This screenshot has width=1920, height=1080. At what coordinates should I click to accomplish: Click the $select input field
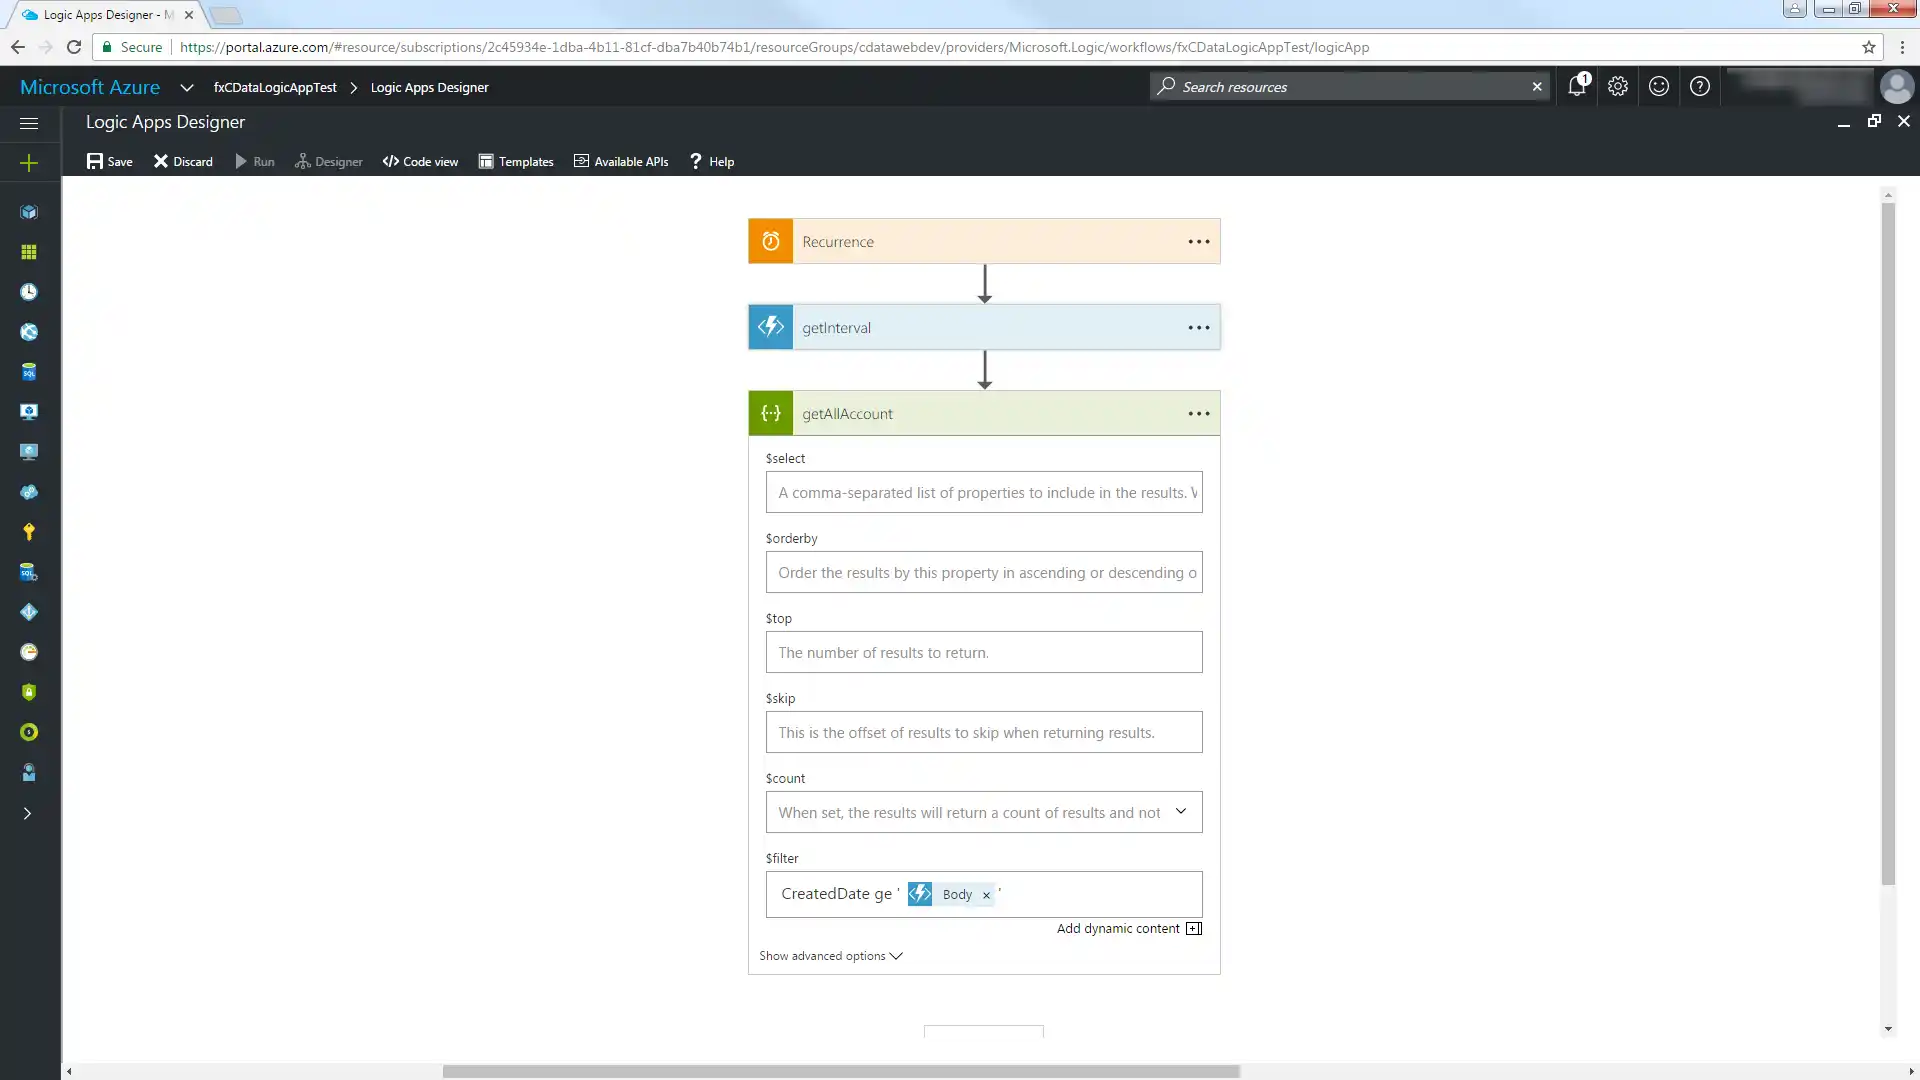point(984,492)
